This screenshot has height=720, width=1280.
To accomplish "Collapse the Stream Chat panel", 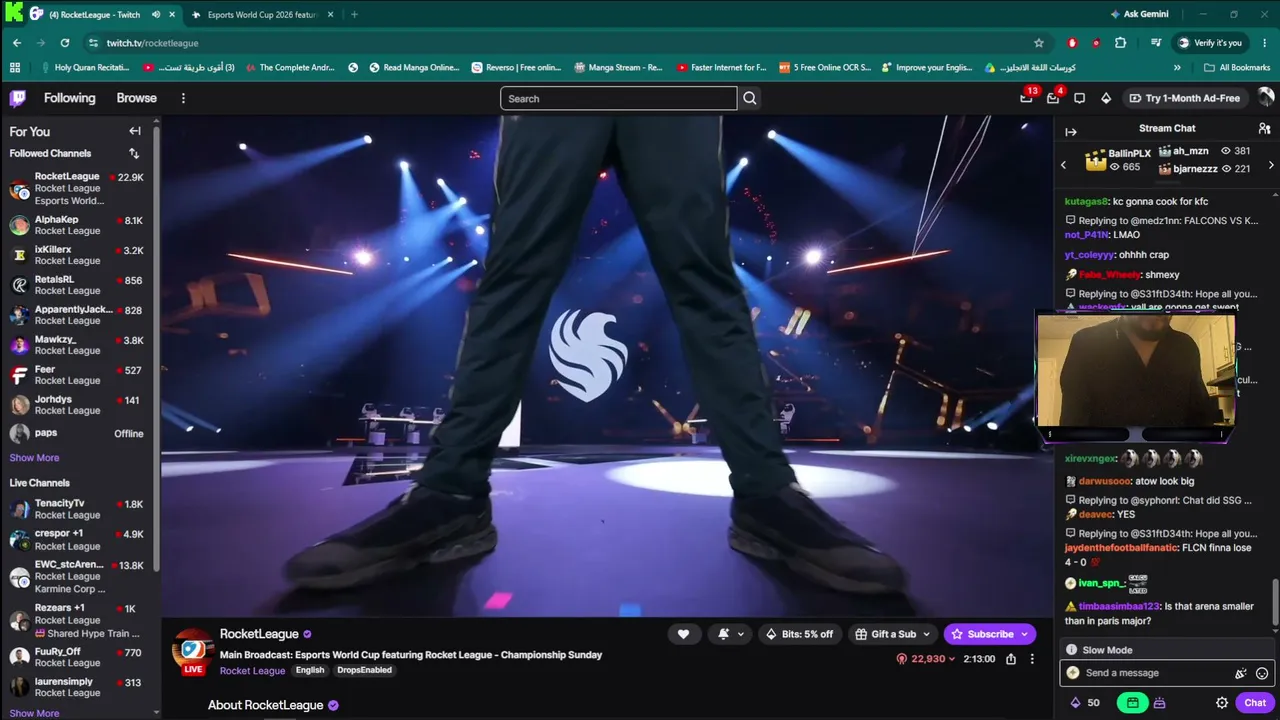I will click(1071, 131).
